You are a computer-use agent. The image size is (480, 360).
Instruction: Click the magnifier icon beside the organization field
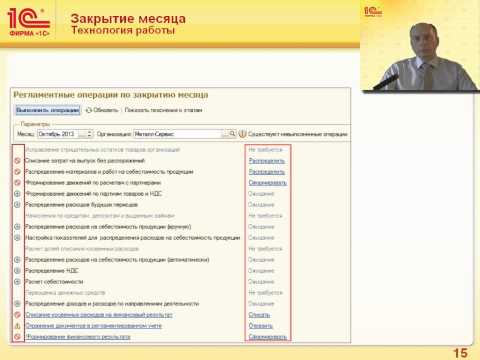pyautogui.click(x=232, y=134)
